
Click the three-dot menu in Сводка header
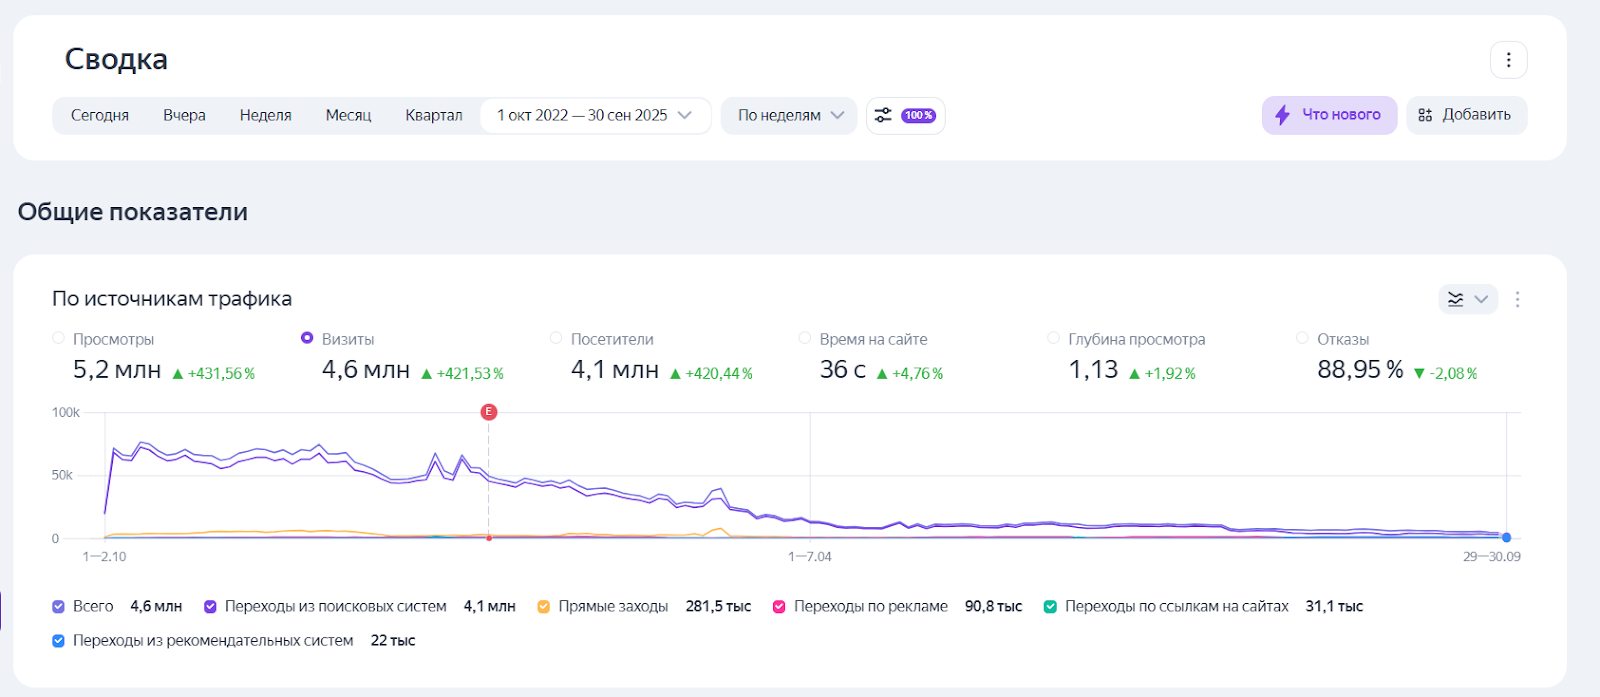(1508, 60)
